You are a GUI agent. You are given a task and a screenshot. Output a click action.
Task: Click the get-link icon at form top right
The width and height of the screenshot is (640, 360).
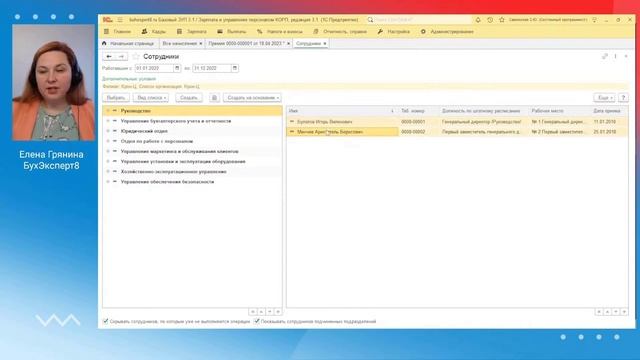pos(605,56)
